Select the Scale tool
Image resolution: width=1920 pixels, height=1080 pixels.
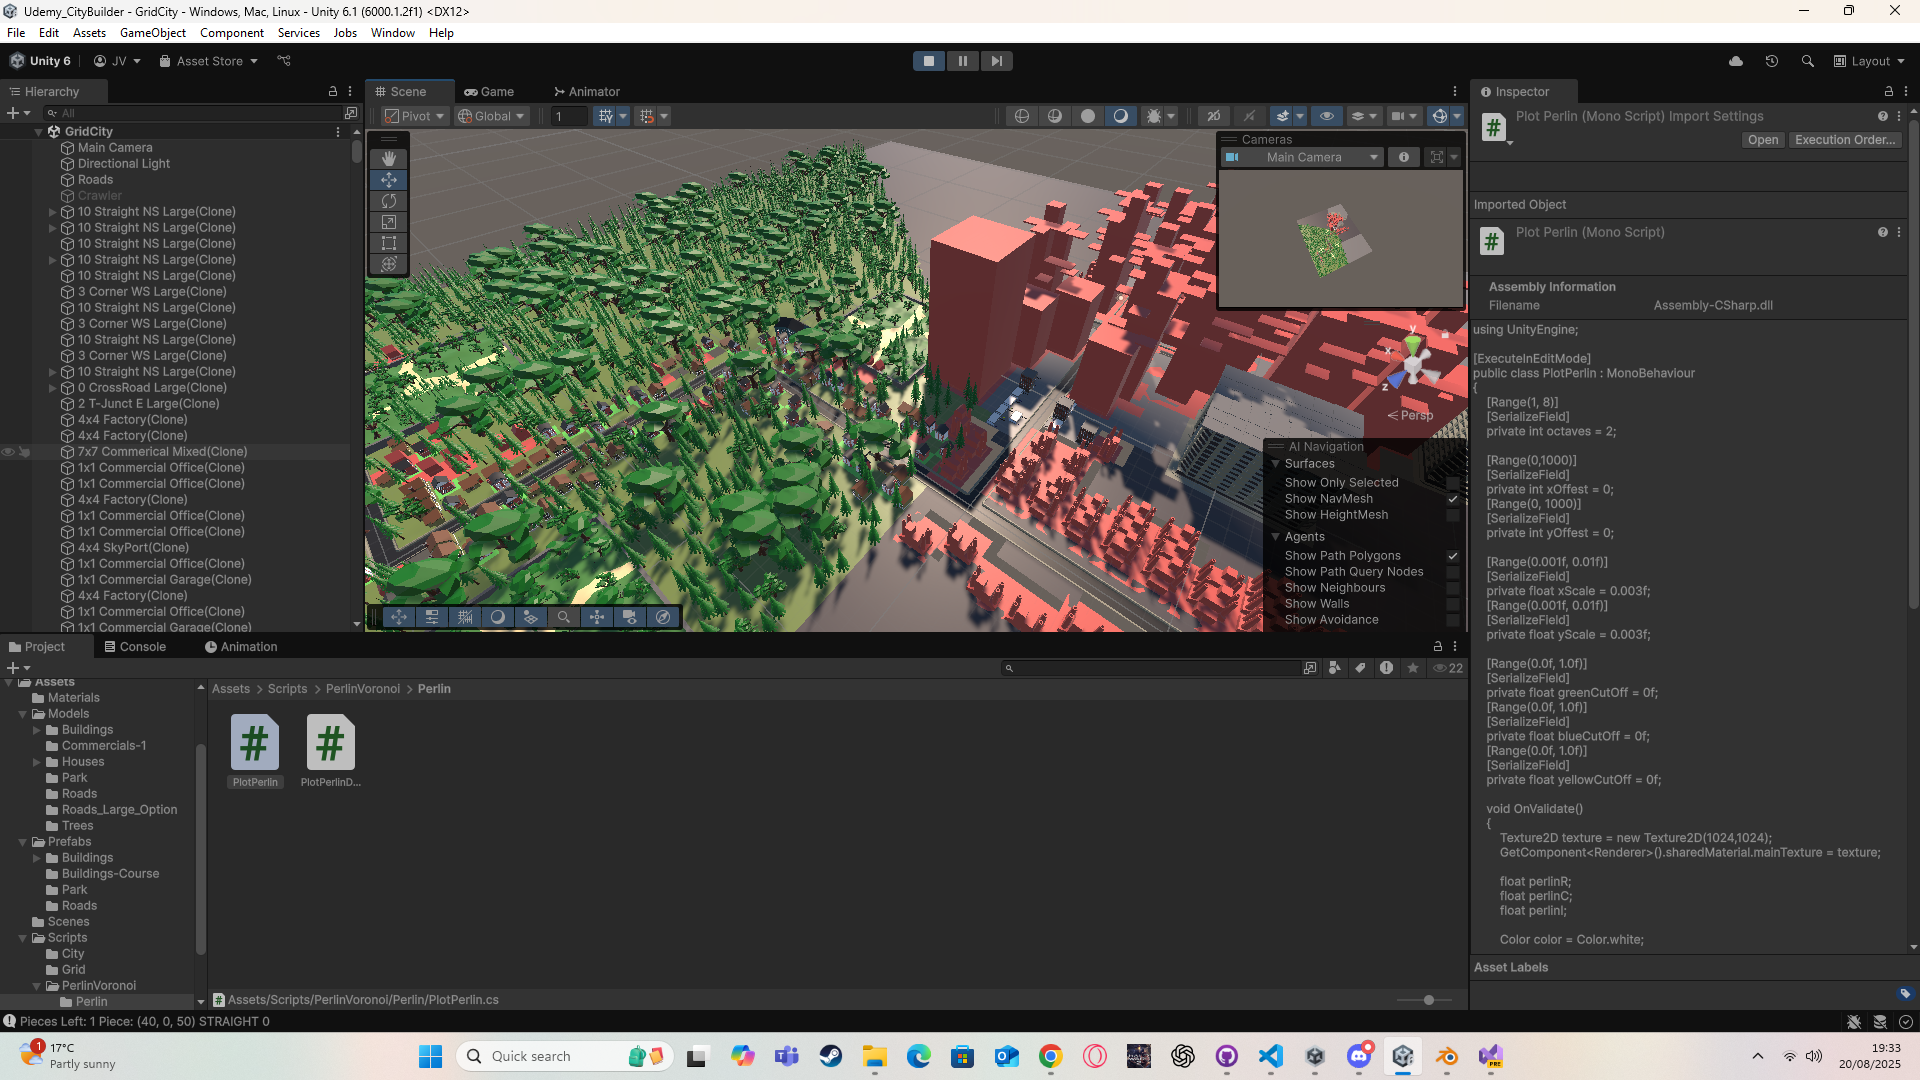(389, 222)
